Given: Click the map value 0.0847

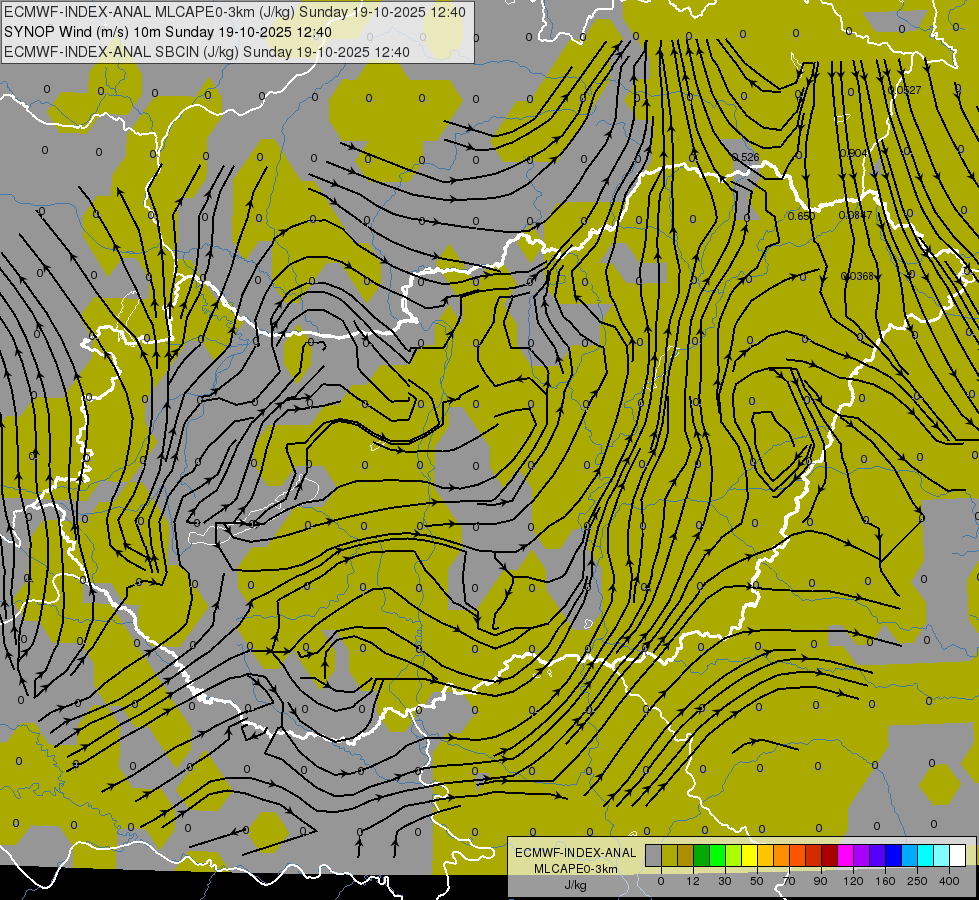Looking at the screenshot, I should 855,215.
